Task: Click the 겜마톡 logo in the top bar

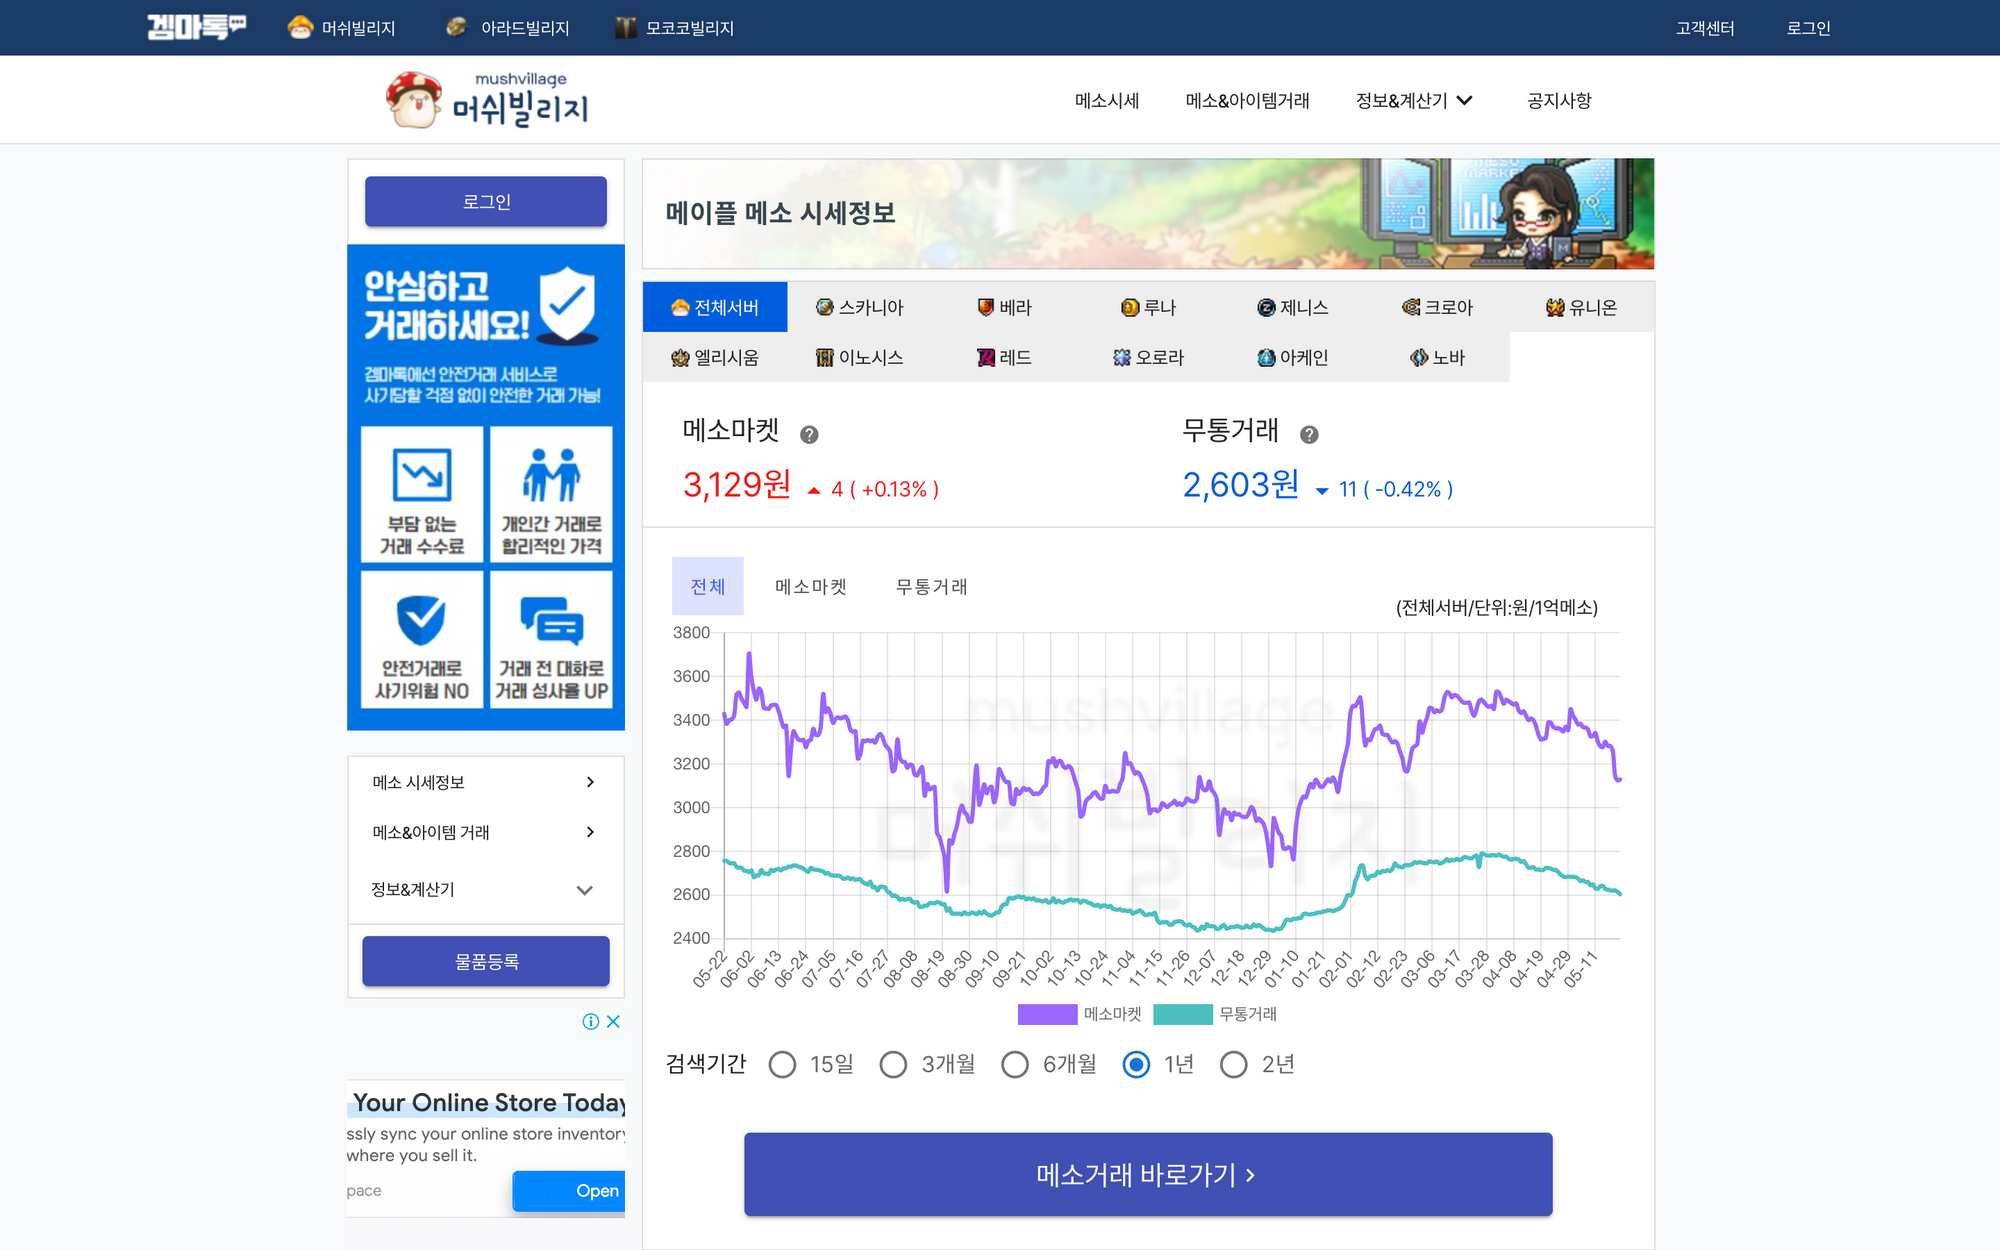Action: (x=196, y=27)
